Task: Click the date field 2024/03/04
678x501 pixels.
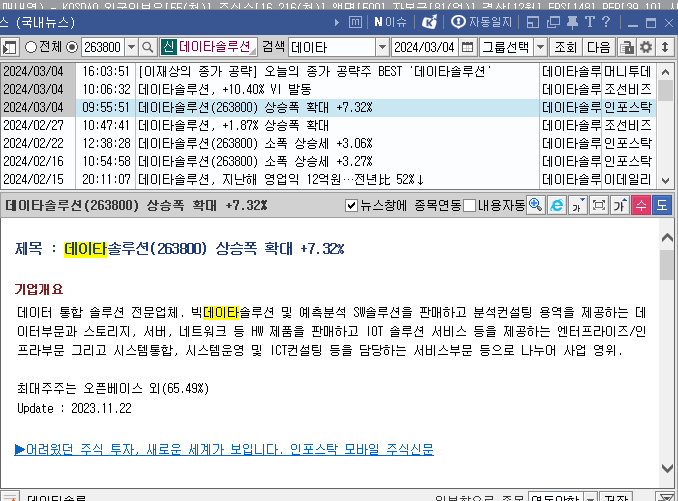Action: pos(425,47)
